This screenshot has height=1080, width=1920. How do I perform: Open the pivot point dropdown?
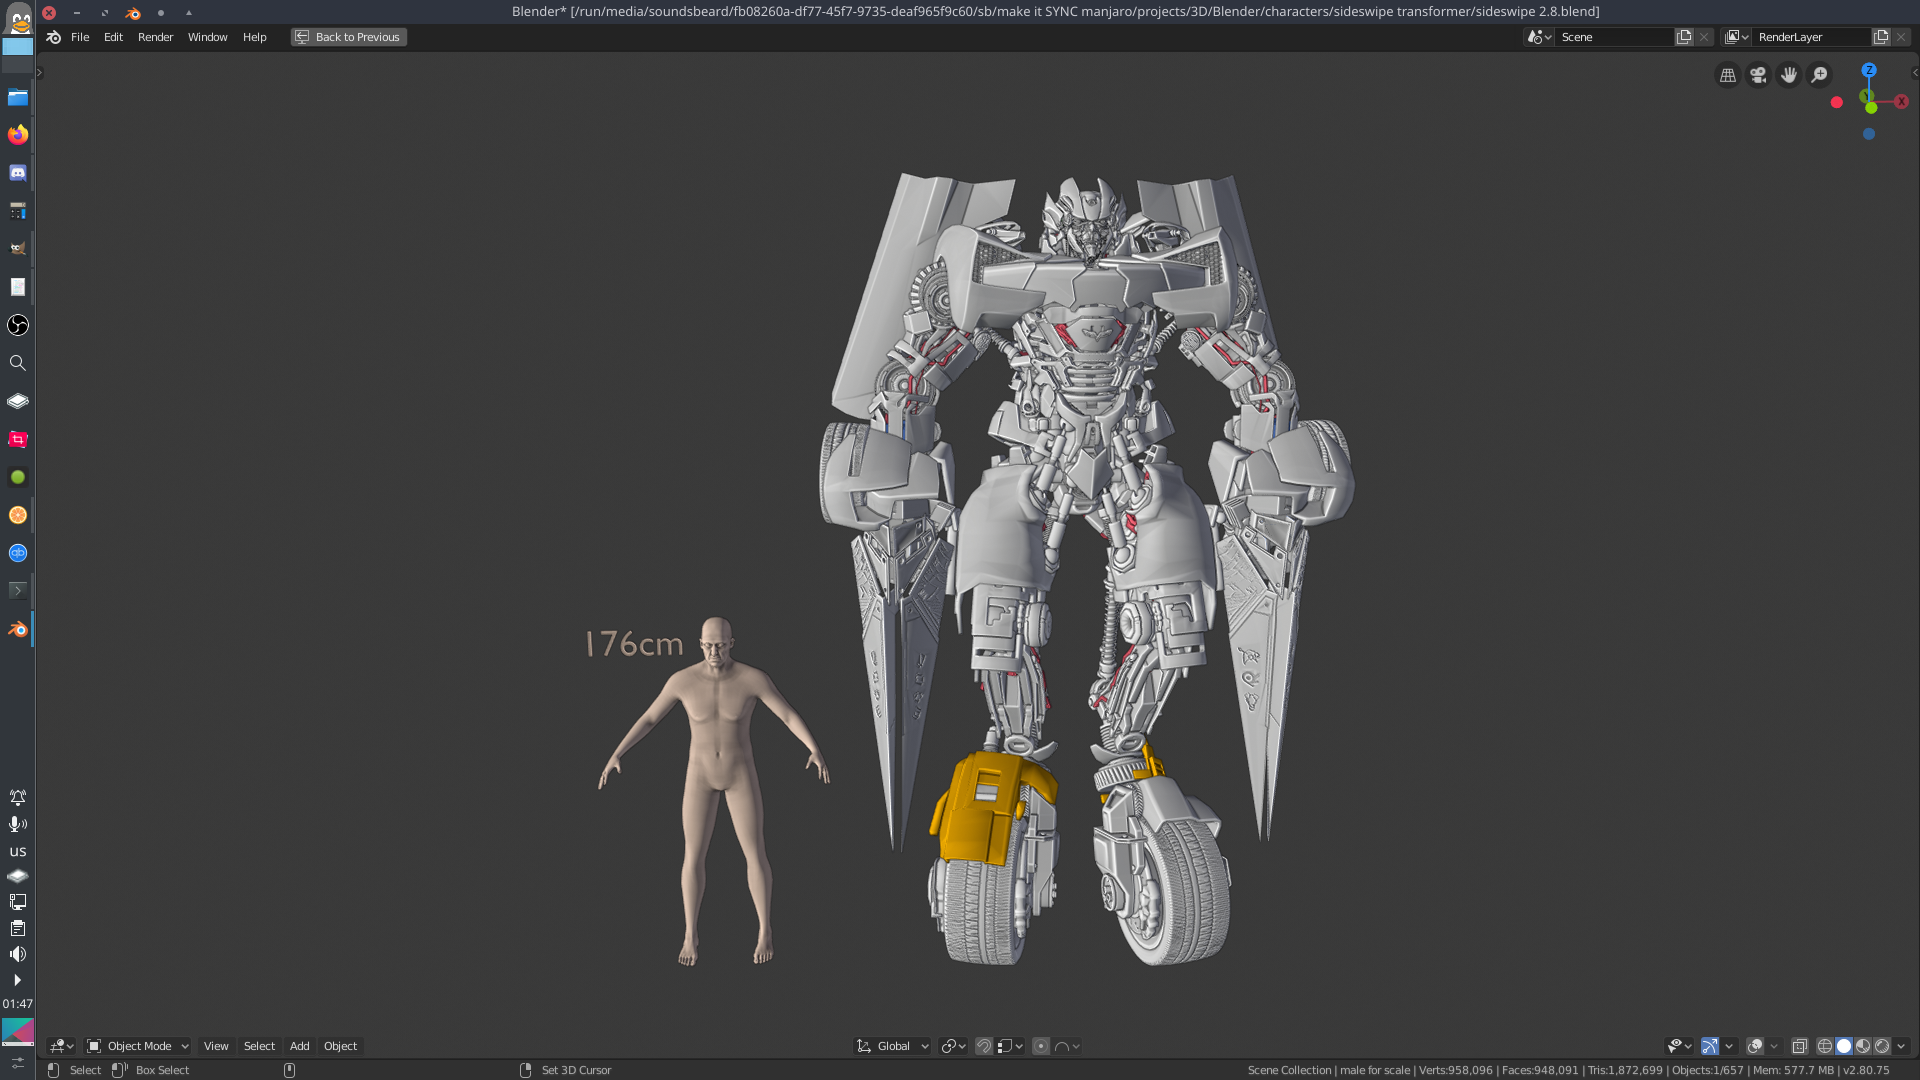pos(953,1046)
